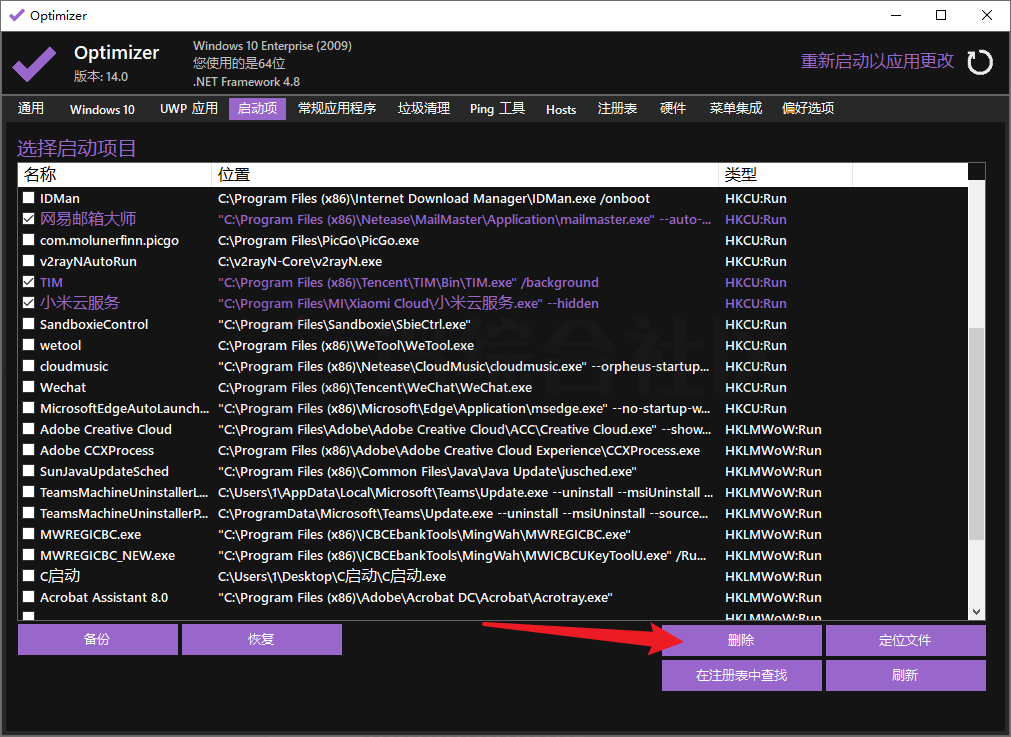This screenshot has height=737, width=1011.
Task: Open the 偏好选项 tab
Action: 808,108
